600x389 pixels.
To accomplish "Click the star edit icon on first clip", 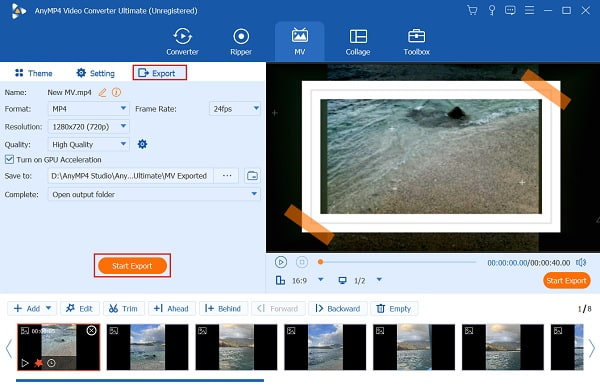I will [x=38, y=363].
